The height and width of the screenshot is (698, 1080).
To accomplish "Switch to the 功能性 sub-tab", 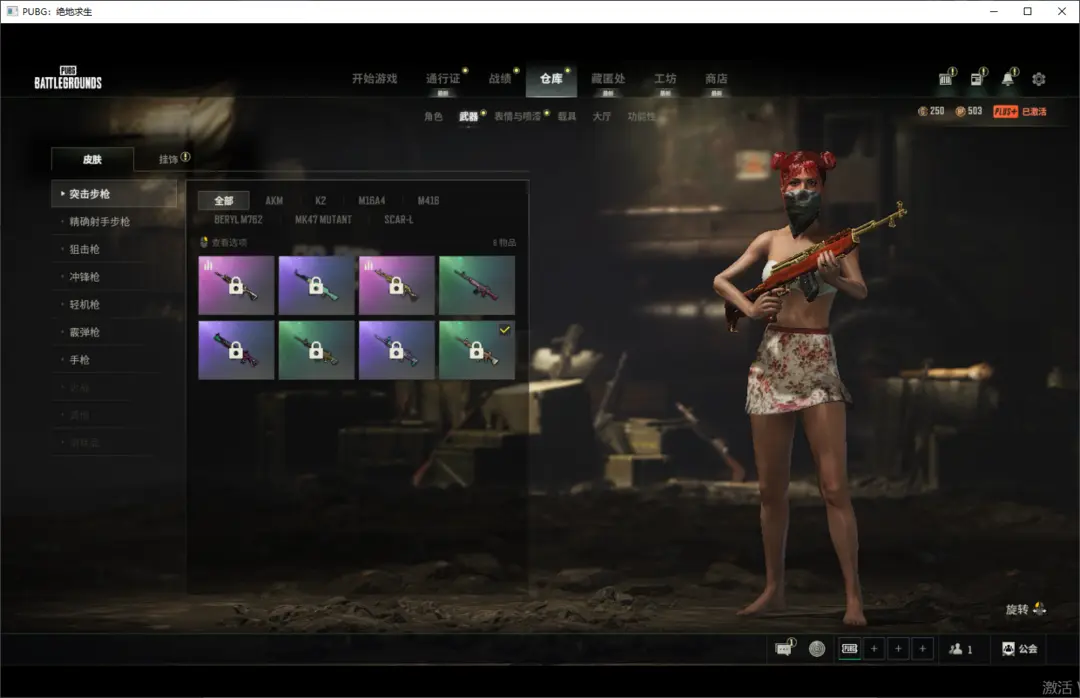I will click(641, 116).
